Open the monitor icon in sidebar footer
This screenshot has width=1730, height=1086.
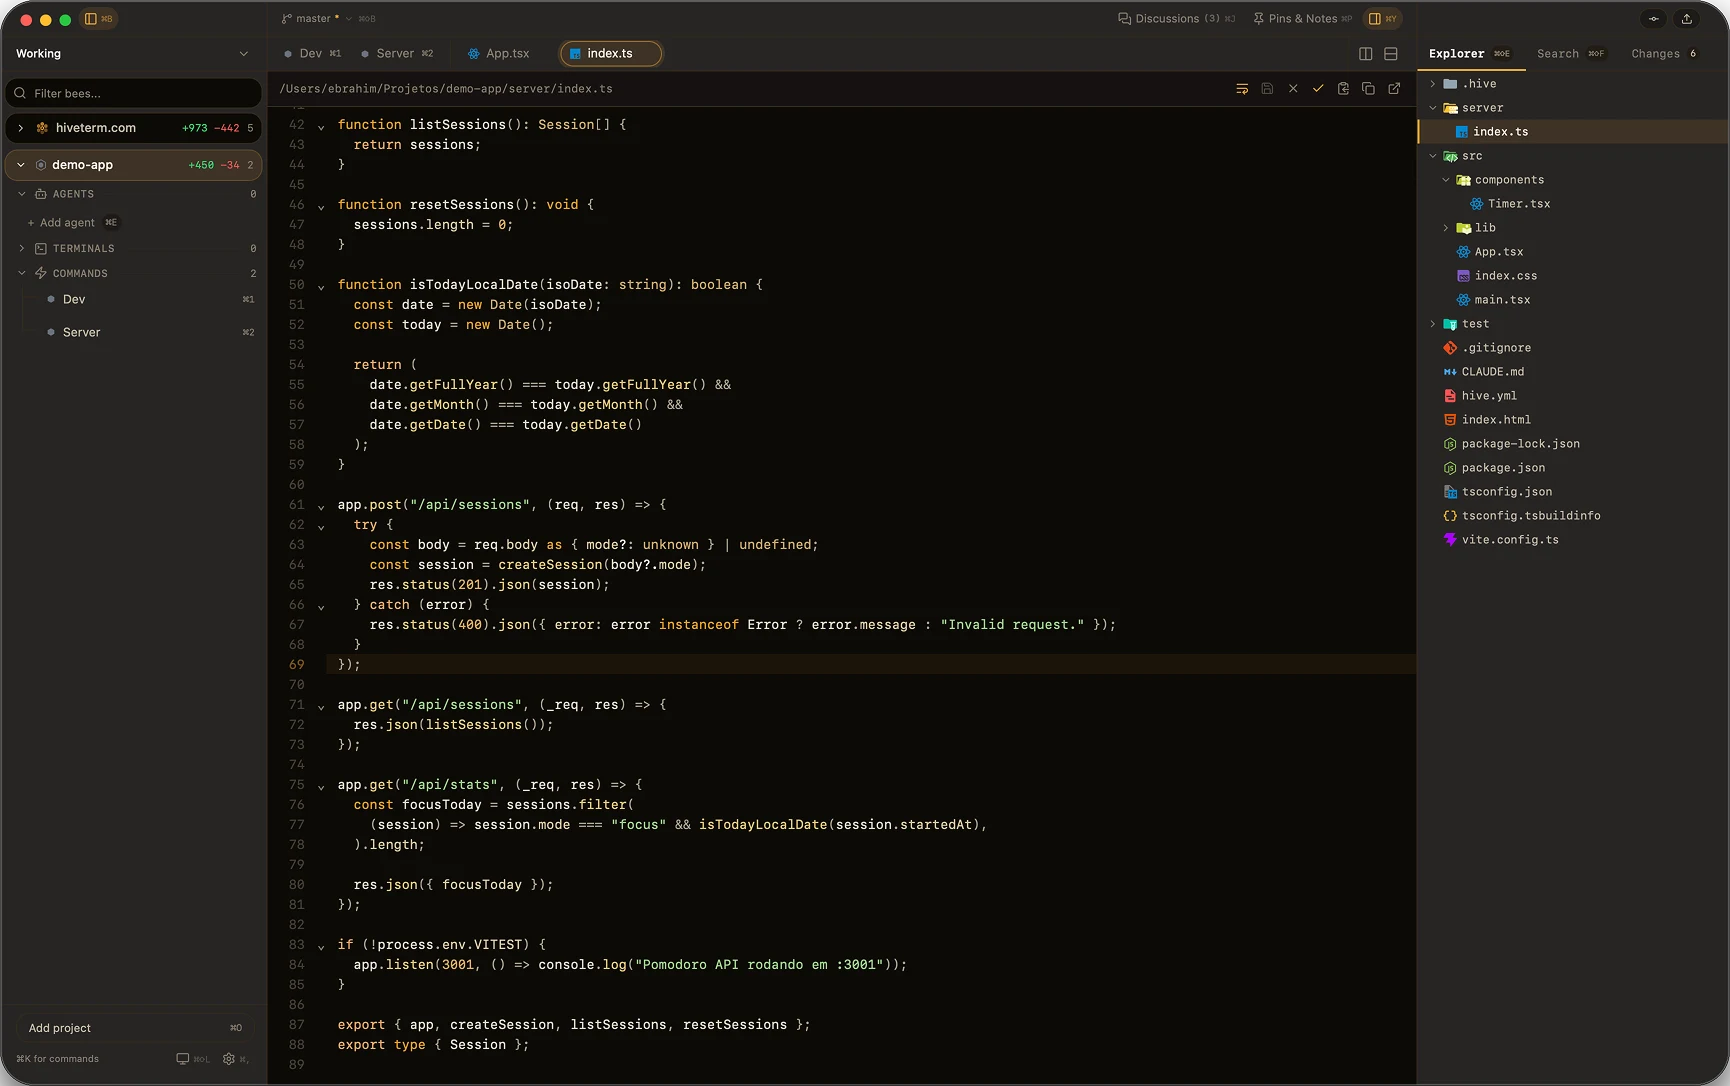click(x=183, y=1059)
